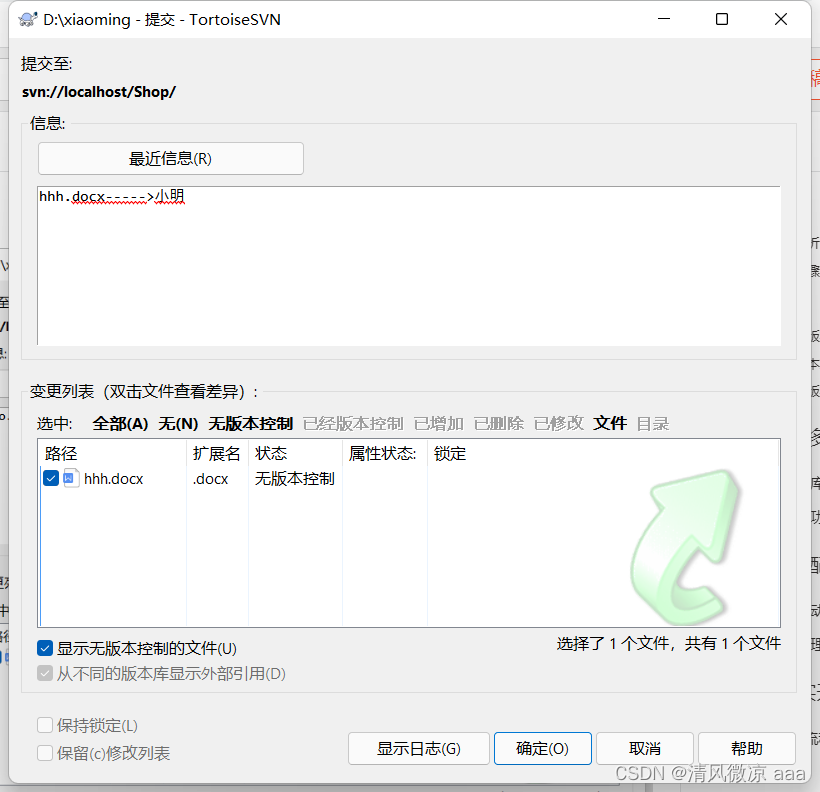Select 无版本控制 unversioned items link

pyautogui.click(x=250, y=423)
